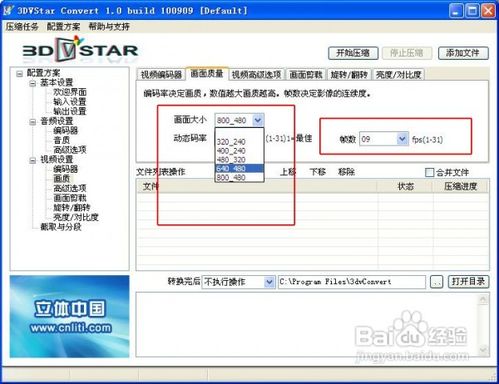The height and width of the screenshot is (384, 499).
Task: Click the log scrollbar up arrow
Action: click(483, 300)
